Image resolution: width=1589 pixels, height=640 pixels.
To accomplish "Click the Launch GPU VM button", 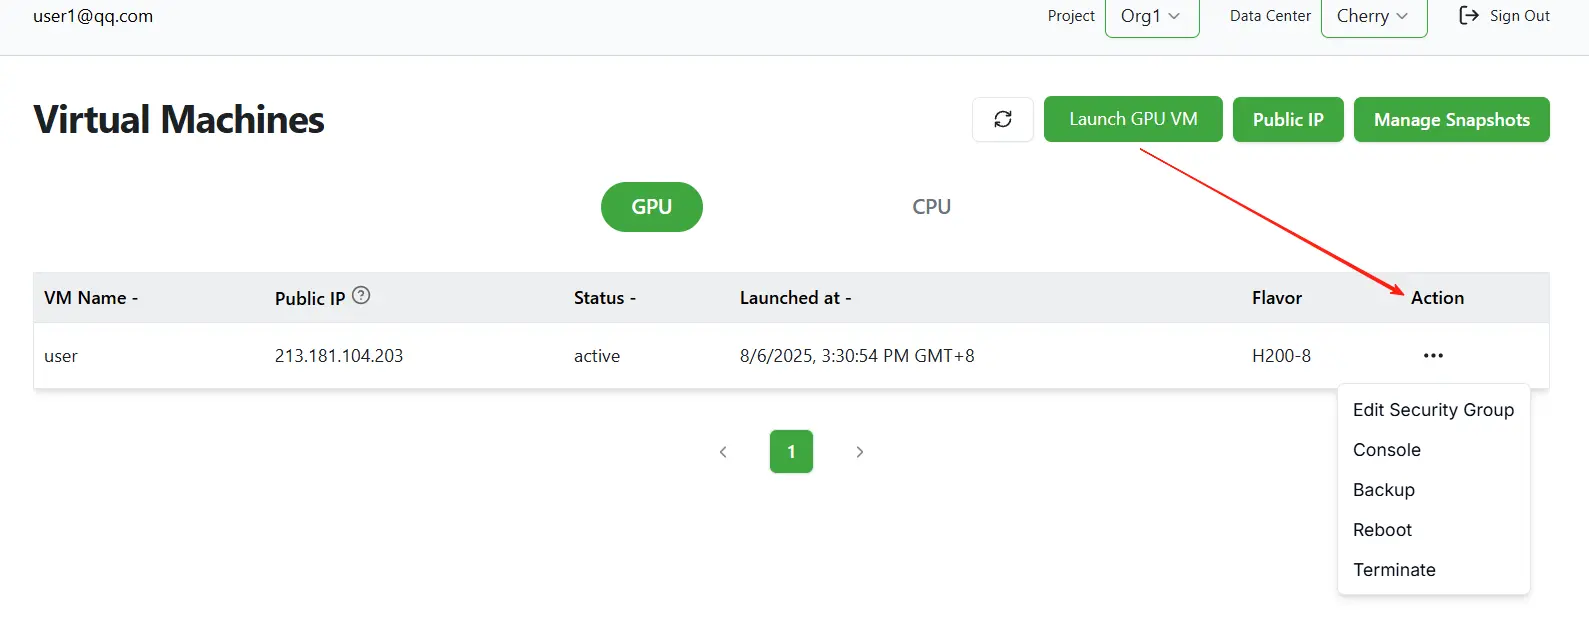I will (1133, 119).
